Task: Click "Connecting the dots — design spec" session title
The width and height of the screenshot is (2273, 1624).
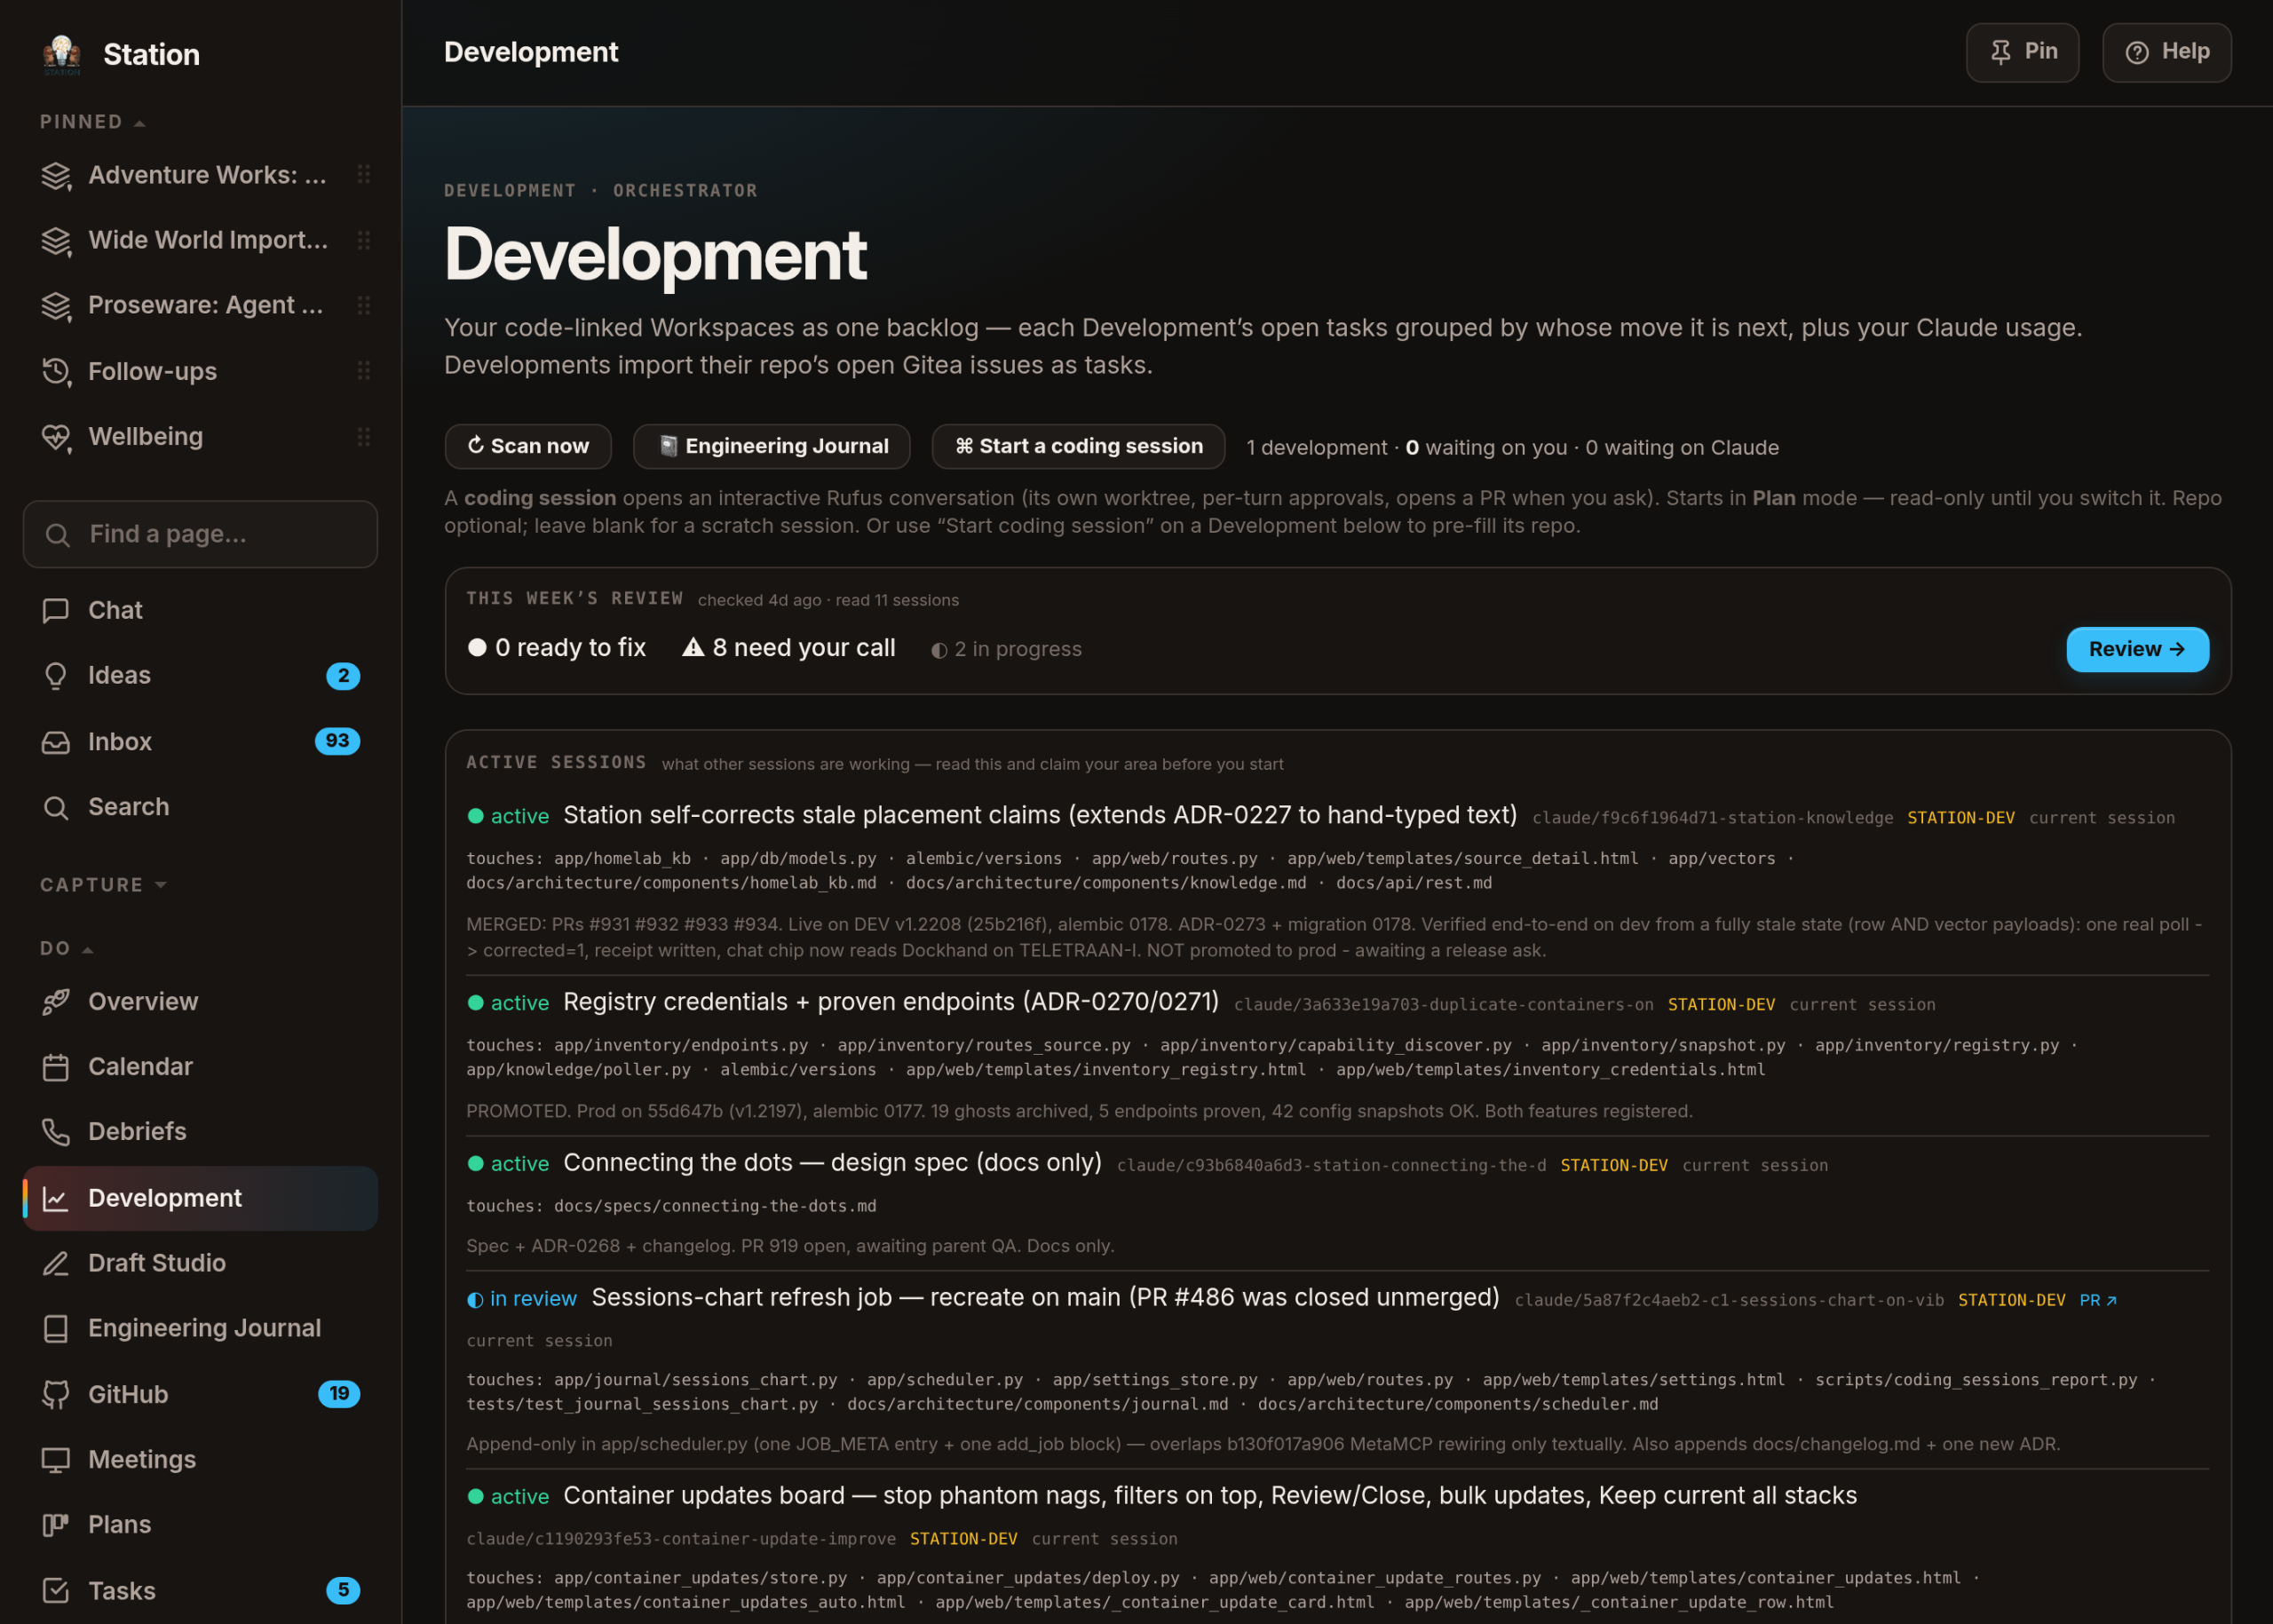Action: [x=832, y=1163]
